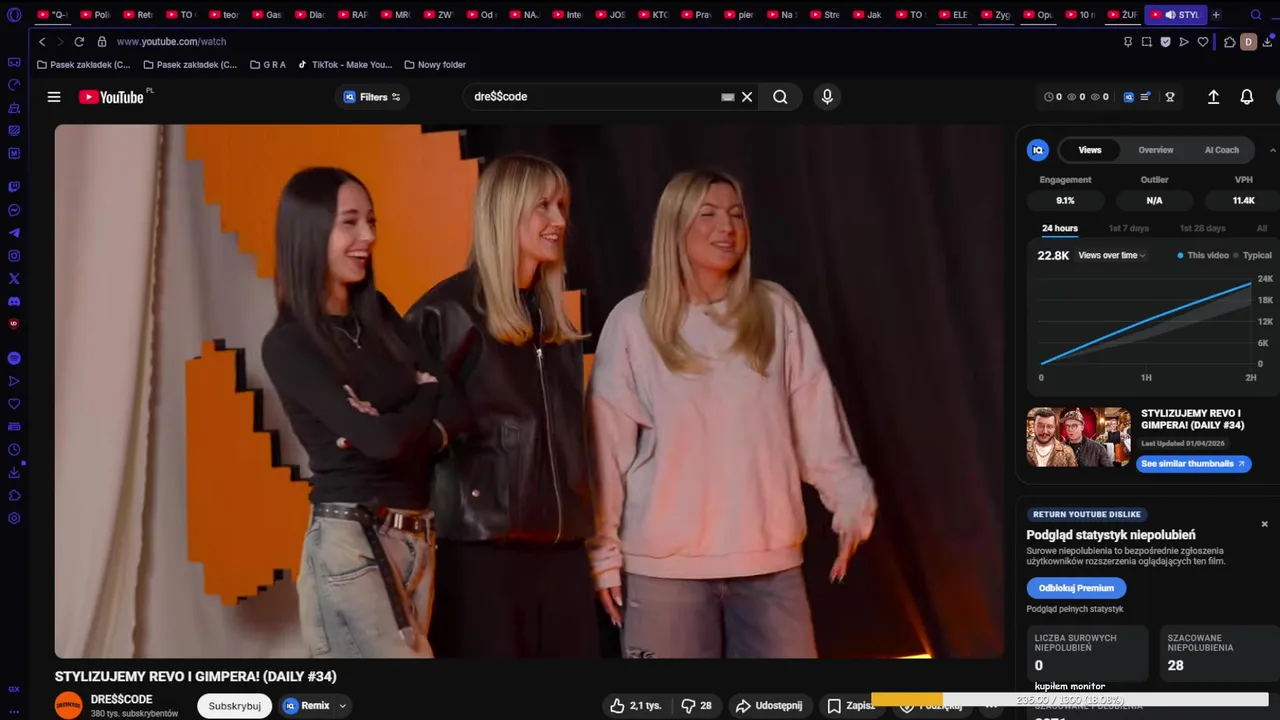Clear the search query with the X
The image size is (1280, 720).
(747, 97)
